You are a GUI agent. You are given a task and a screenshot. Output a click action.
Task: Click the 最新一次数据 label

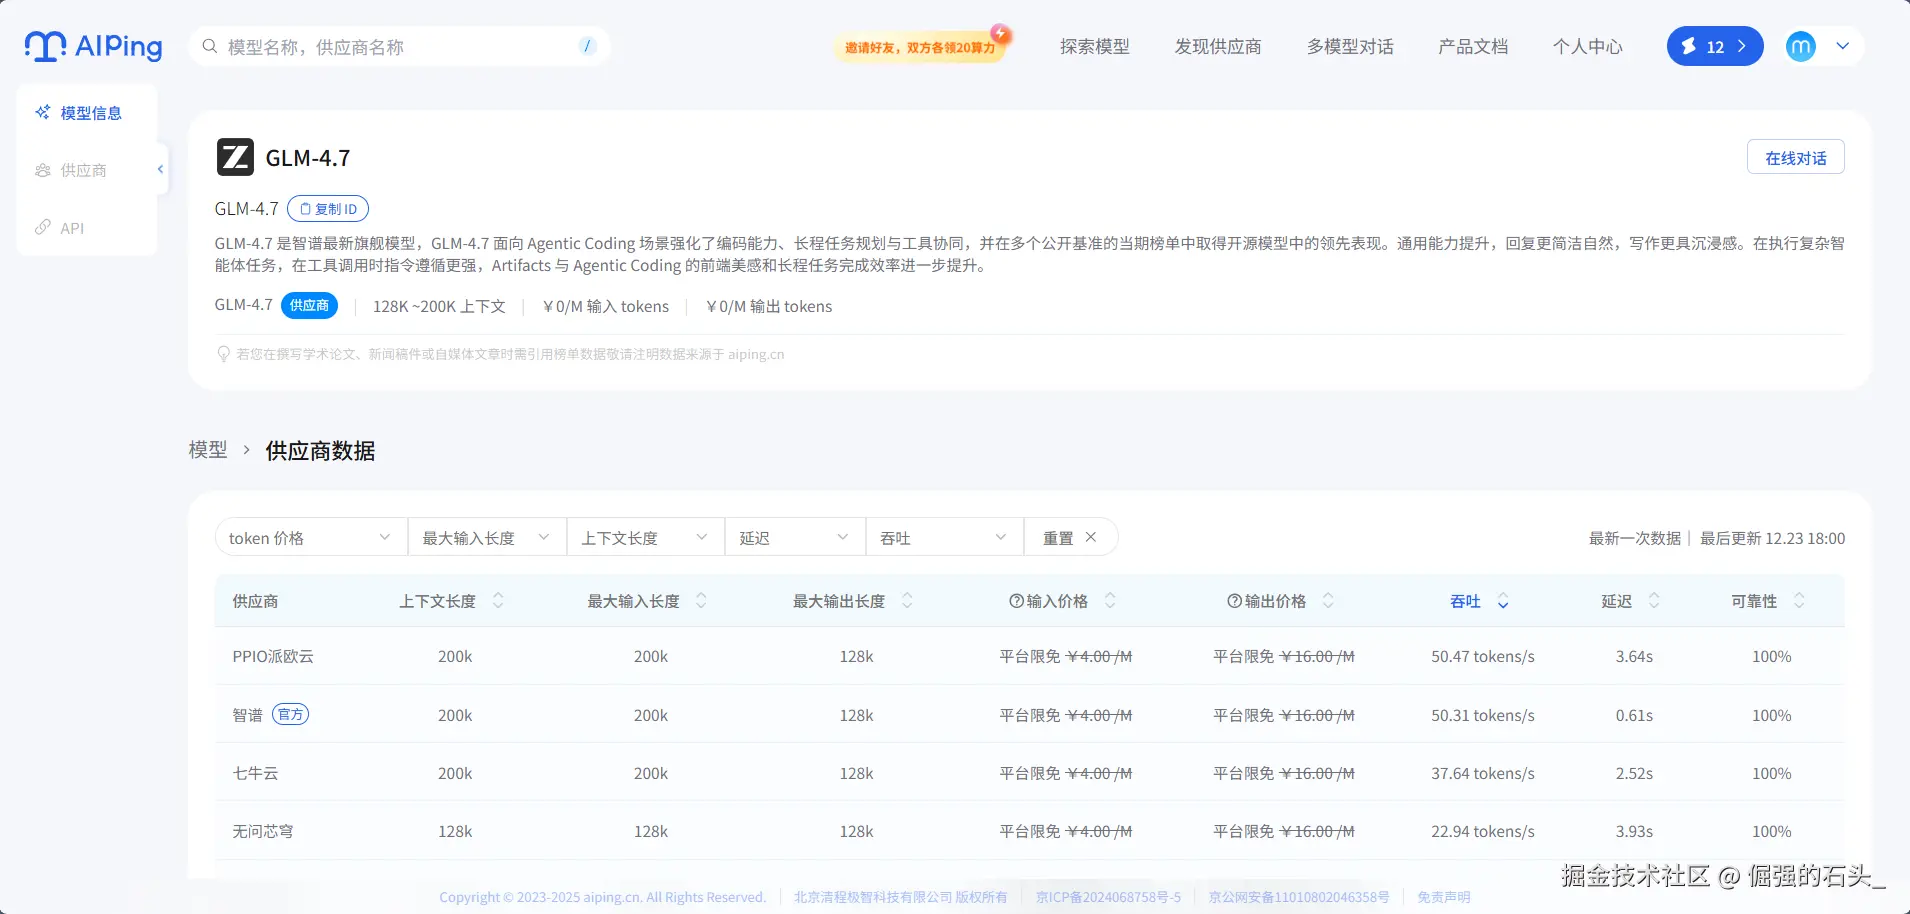point(1635,538)
